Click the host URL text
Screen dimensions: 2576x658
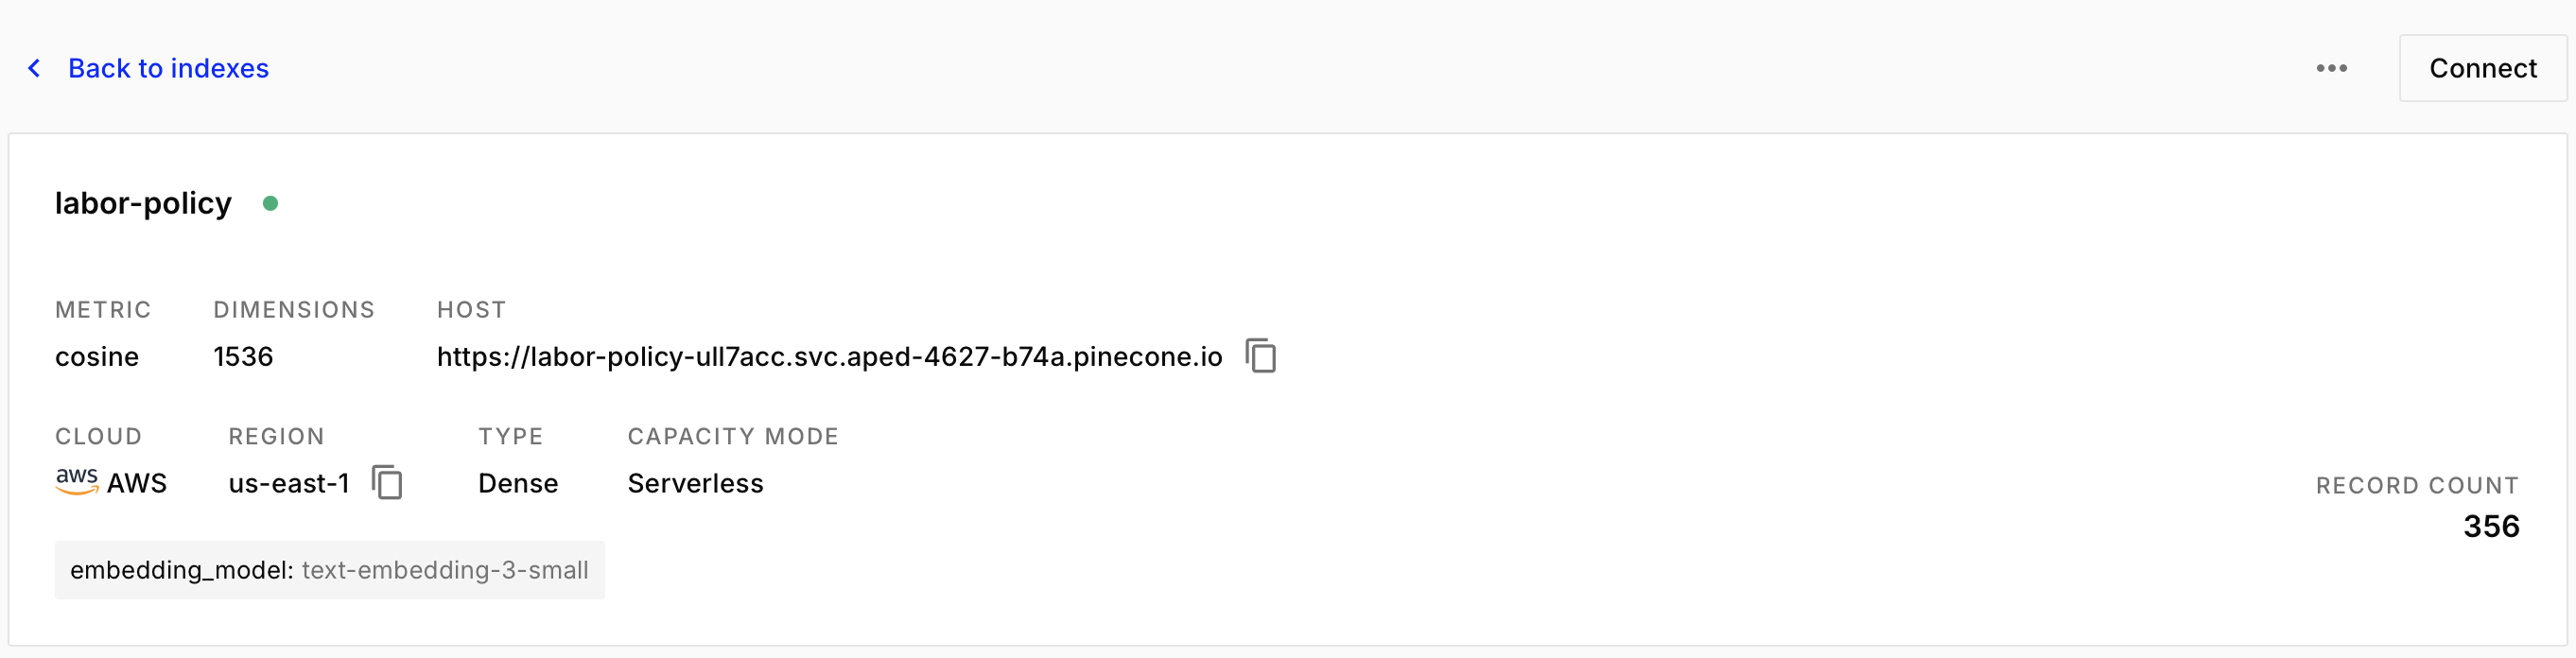829,357
